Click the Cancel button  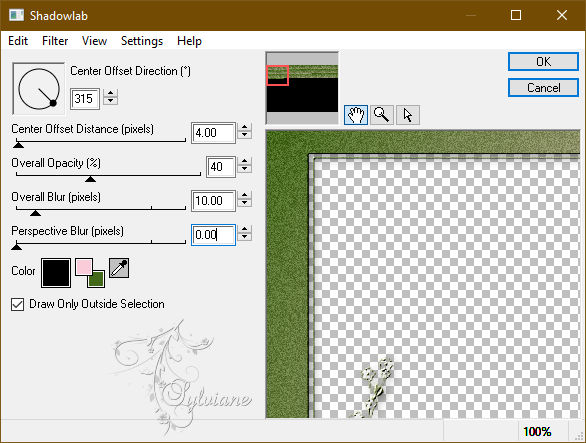tap(543, 88)
